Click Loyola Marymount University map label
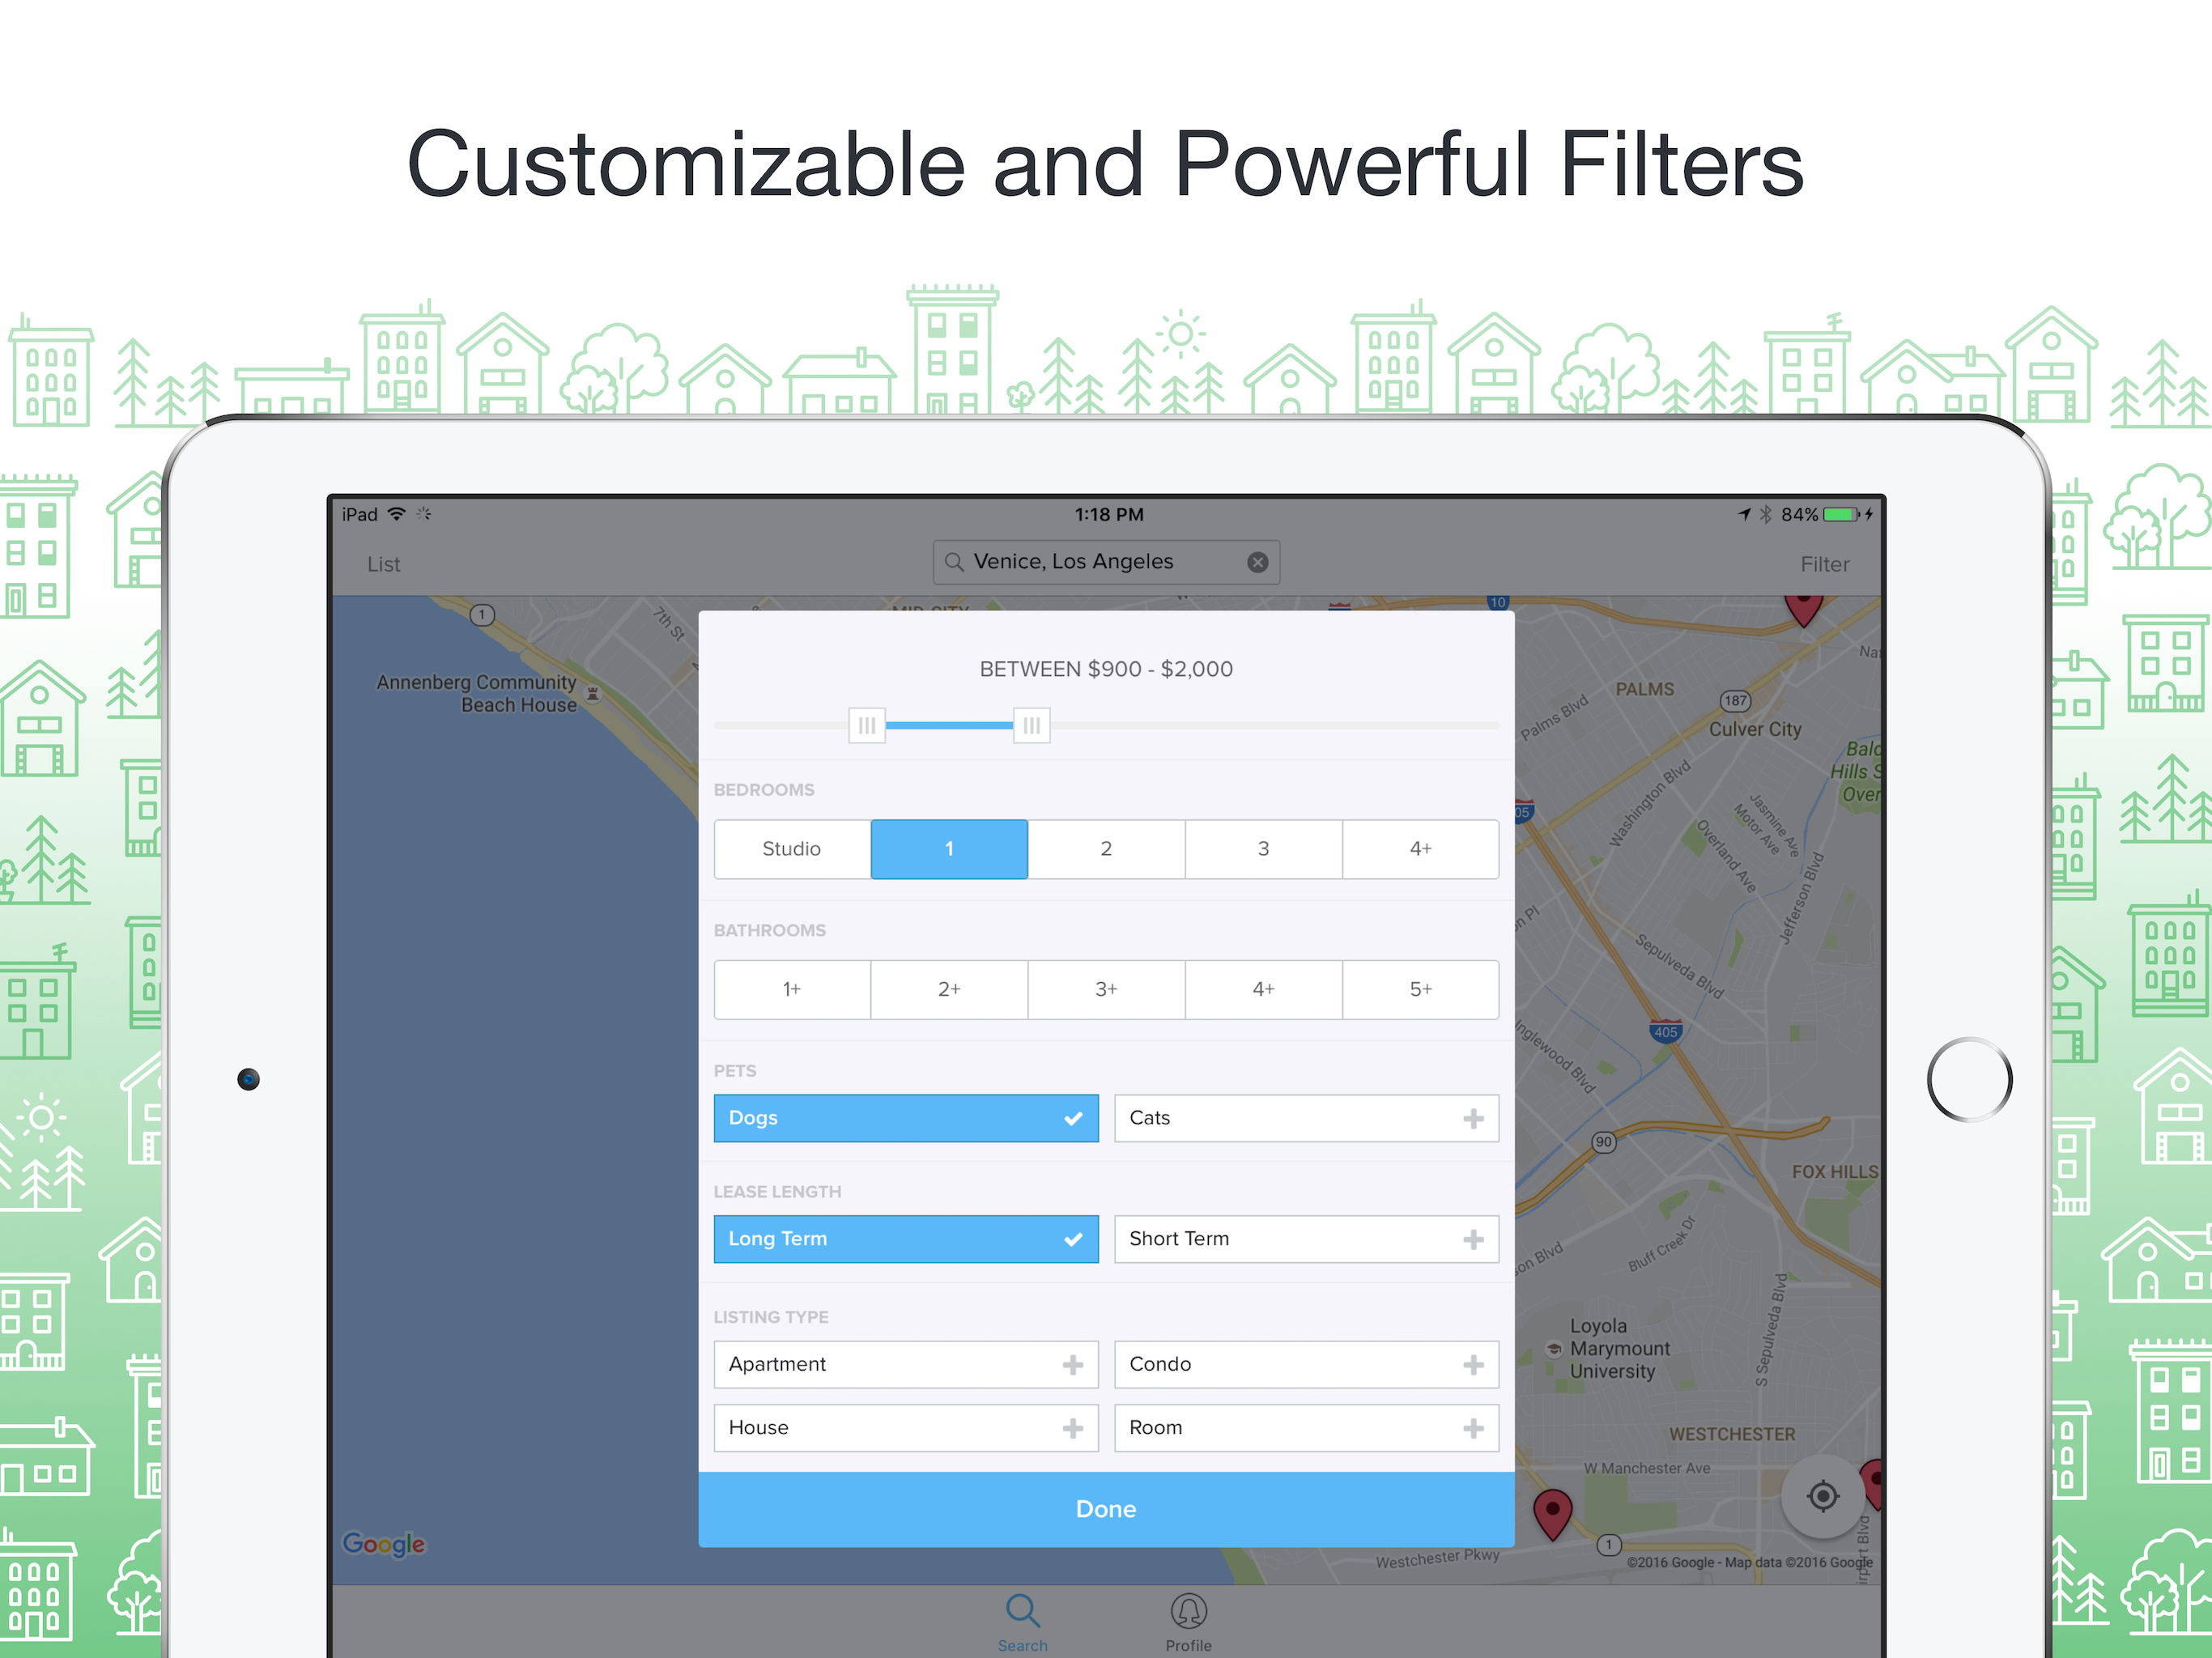 (1619, 1349)
